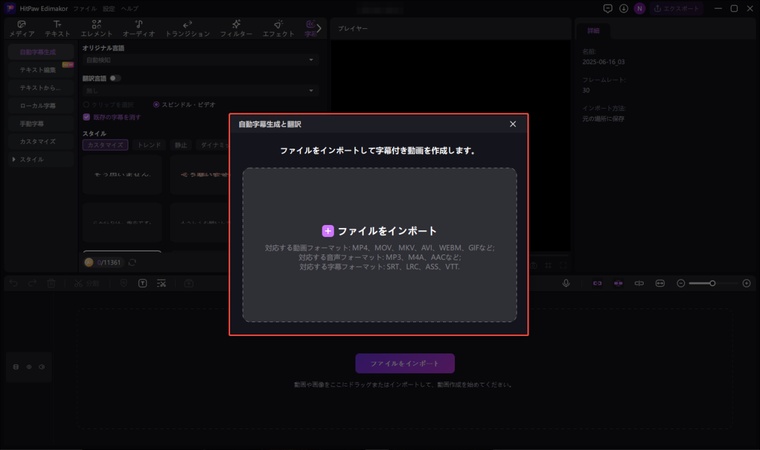The width and height of the screenshot is (760, 450).
Task: Open the トランジション (Transitions) tab
Action: point(188,29)
